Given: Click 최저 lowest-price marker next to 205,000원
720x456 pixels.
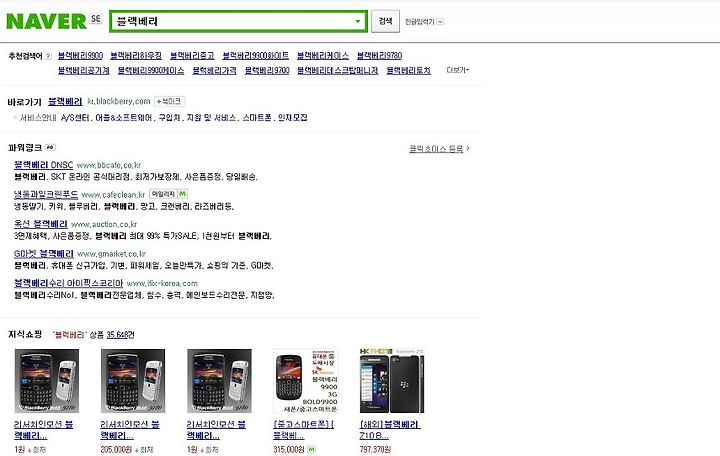Looking at the screenshot, I should [144, 450].
